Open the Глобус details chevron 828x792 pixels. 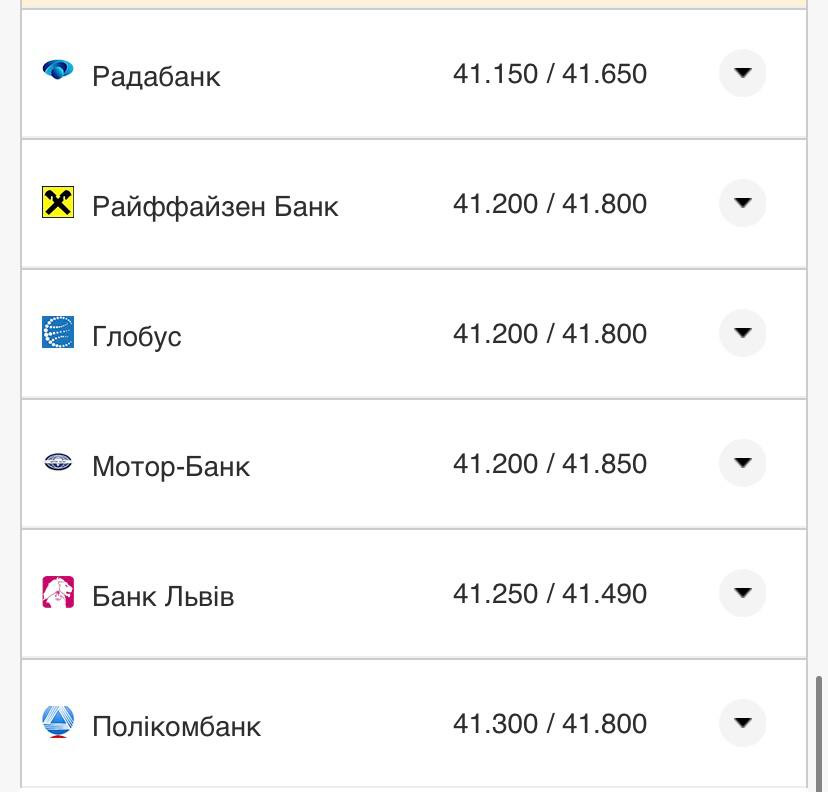click(x=742, y=333)
